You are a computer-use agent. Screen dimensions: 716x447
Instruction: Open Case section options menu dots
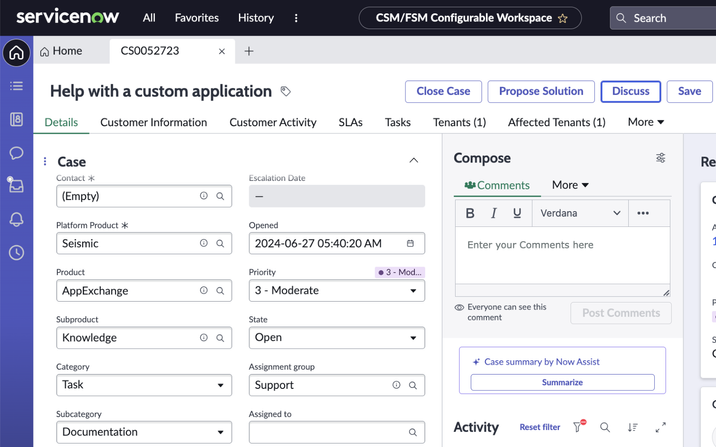45,161
